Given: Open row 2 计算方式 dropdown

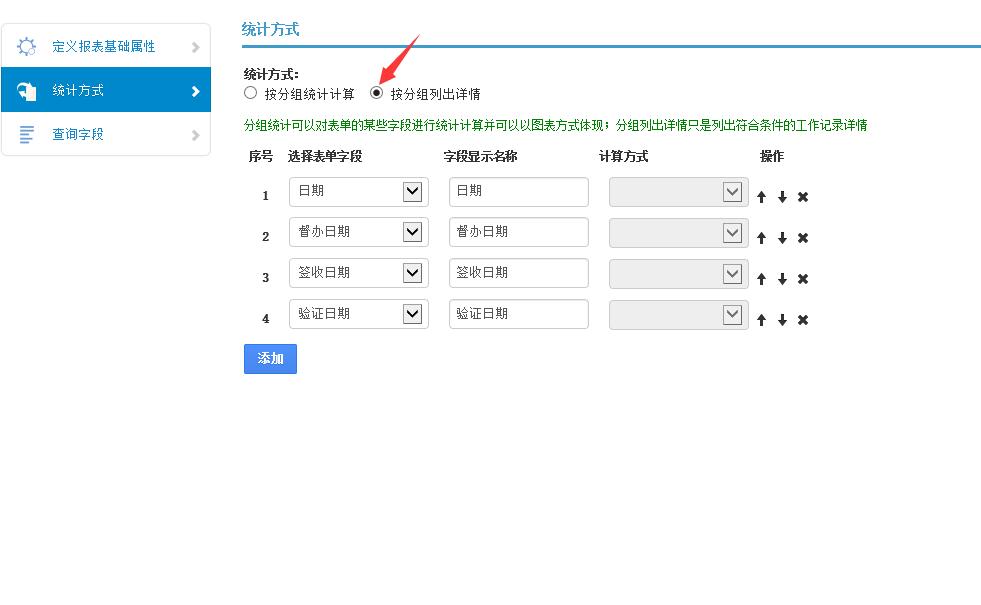Looking at the screenshot, I should pos(679,233).
